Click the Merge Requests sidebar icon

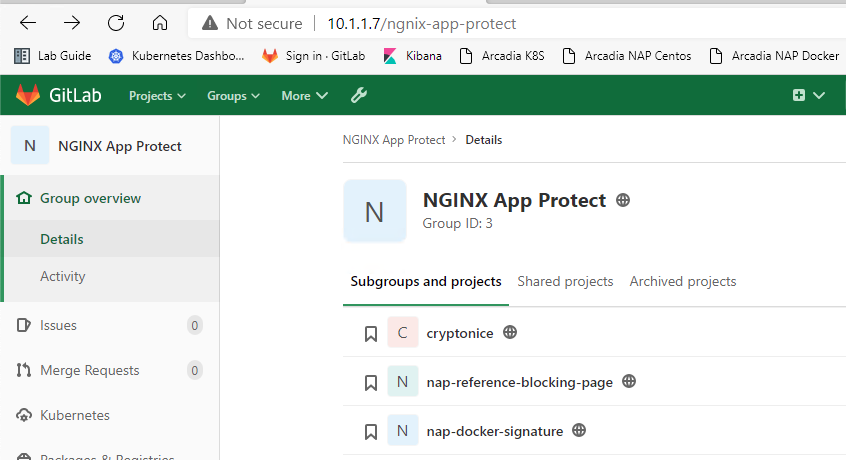point(23,370)
